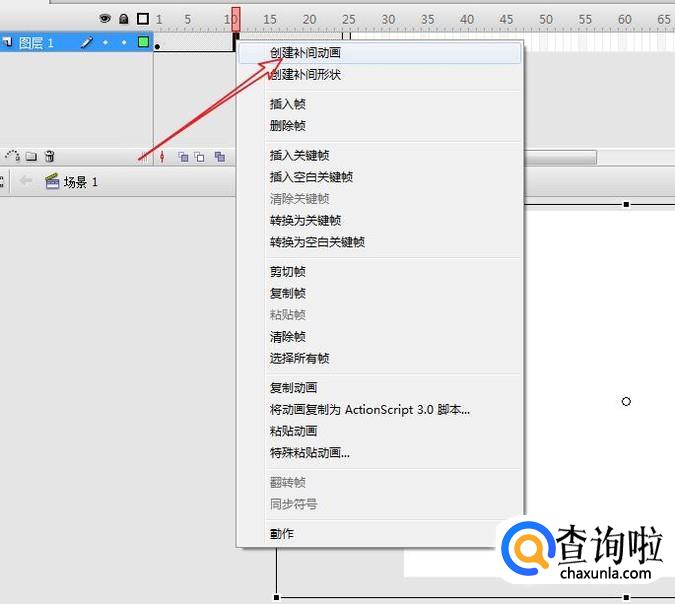Viewport: 675px width, 604px height.
Task: Click the add motion guide icon
Action: click(12, 156)
